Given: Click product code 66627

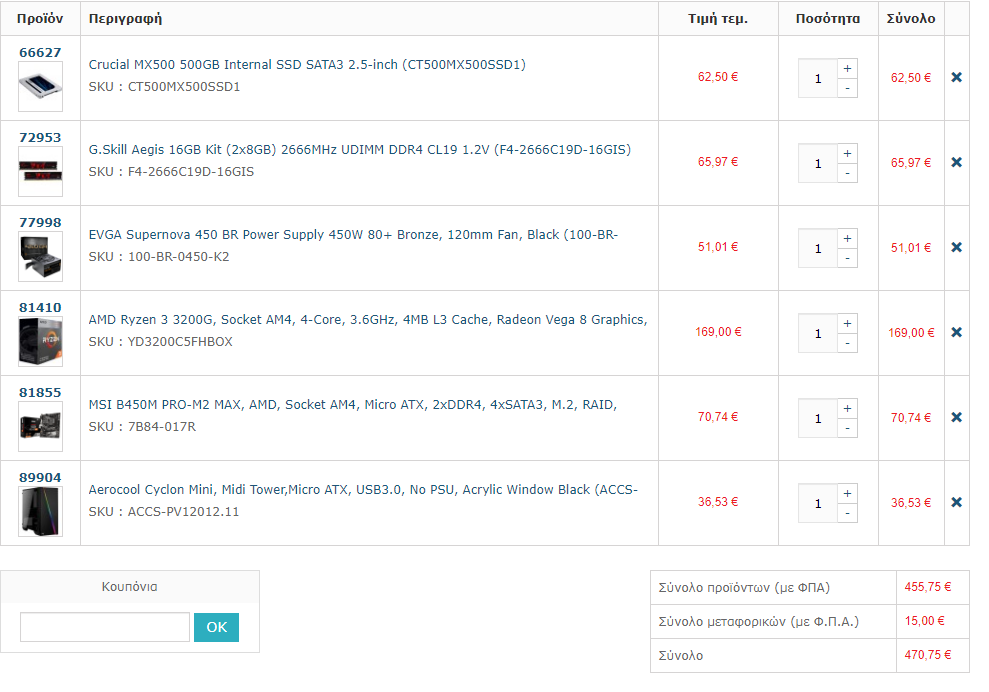Looking at the screenshot, I should pyautogui.click(x=40, y=52).
